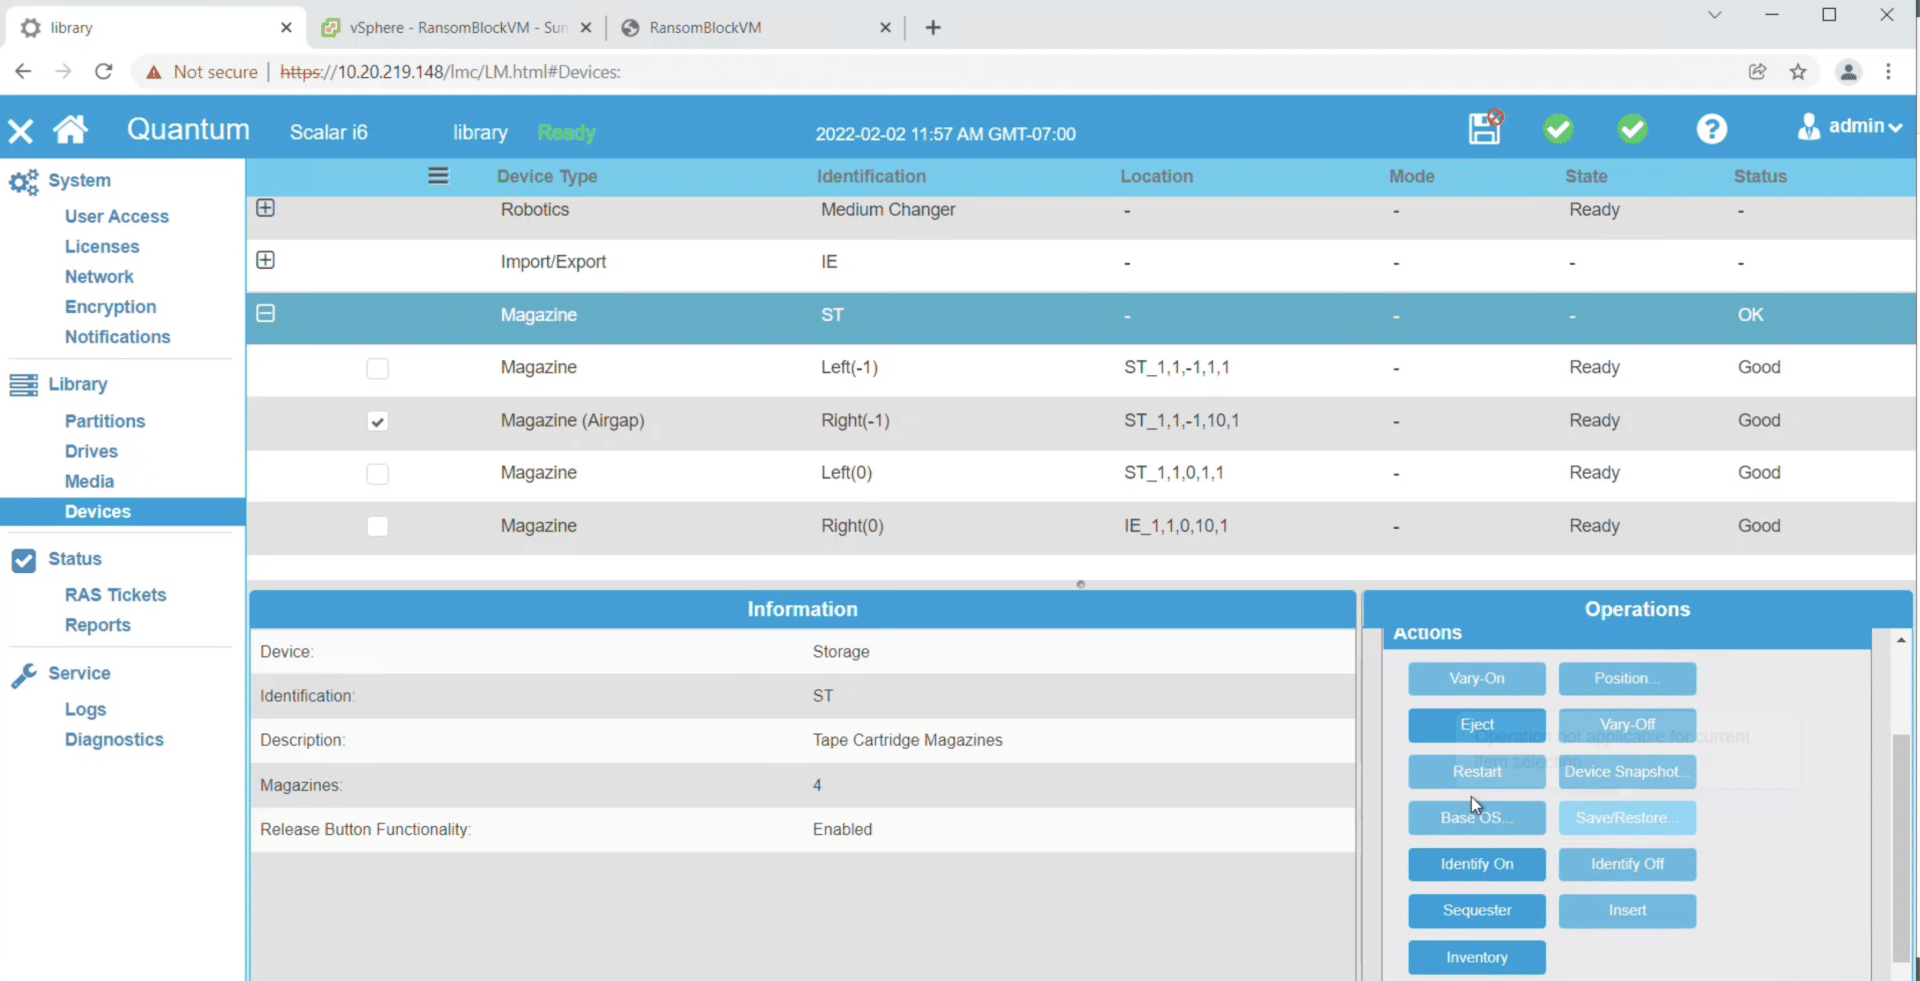Click the admin user icon
The width and height of the screenshot is (1920, 981).
click(x=1808, y=126)
